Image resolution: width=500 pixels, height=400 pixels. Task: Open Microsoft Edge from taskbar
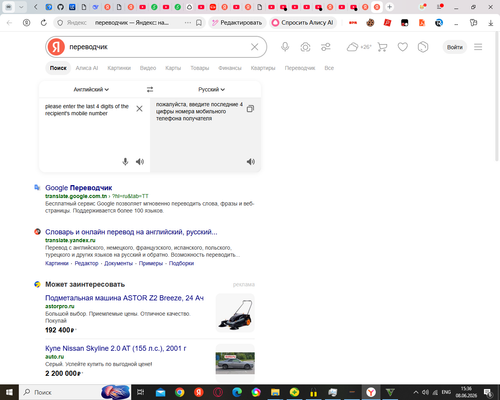(237, 392)
